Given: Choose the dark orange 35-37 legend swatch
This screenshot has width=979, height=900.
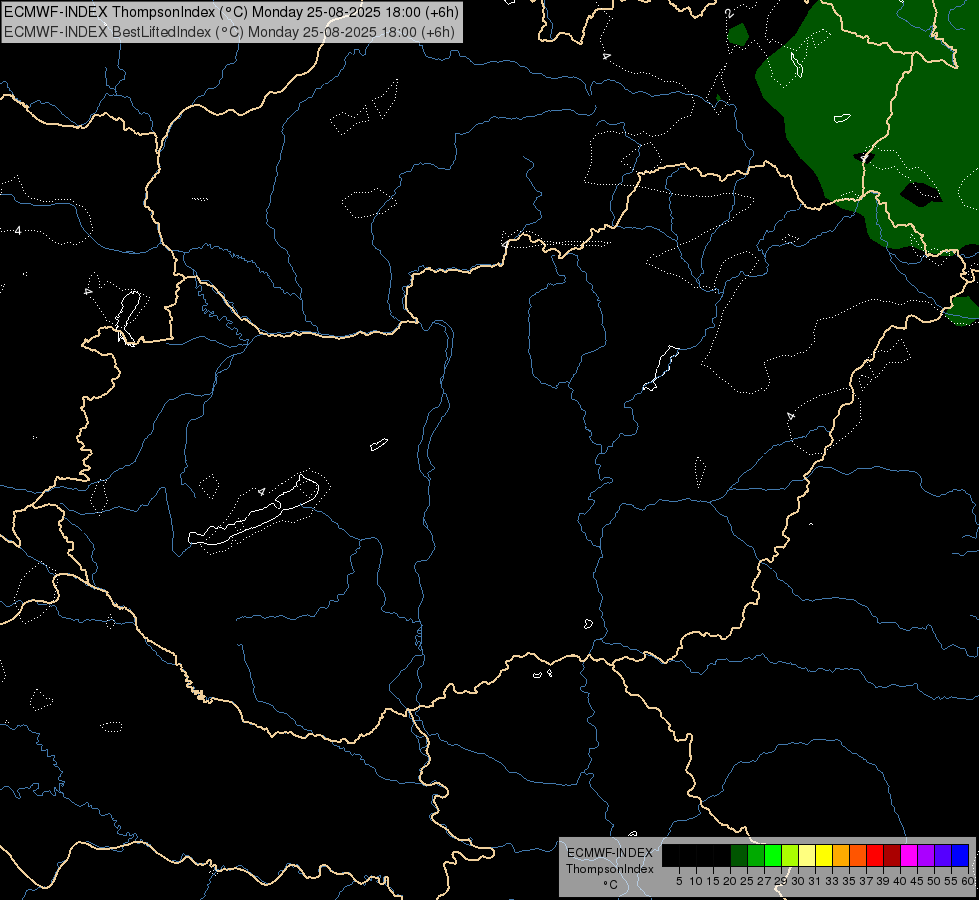Looking at the screenshot, I should pos(858,855).
